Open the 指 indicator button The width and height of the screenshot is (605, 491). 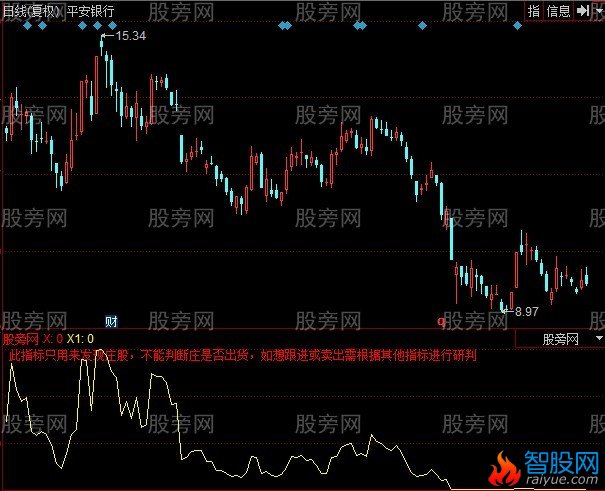pos(534,11)
